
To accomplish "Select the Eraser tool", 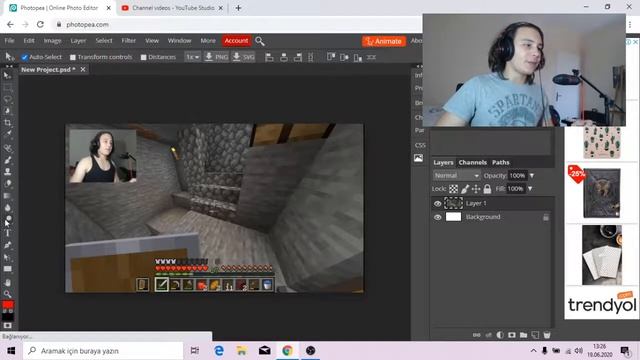I will pos(7,184).
